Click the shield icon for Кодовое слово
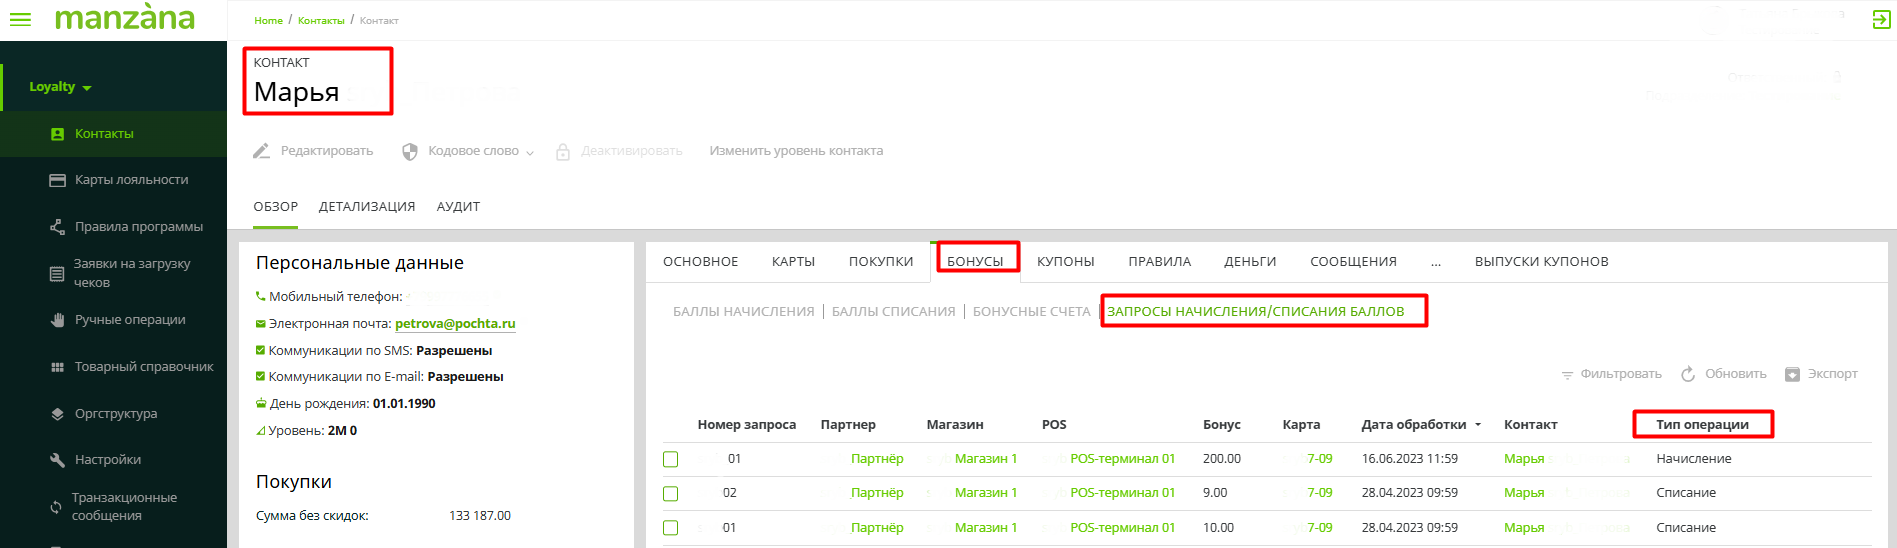This screenshot has width=1897, height=548. pos(410,152)
